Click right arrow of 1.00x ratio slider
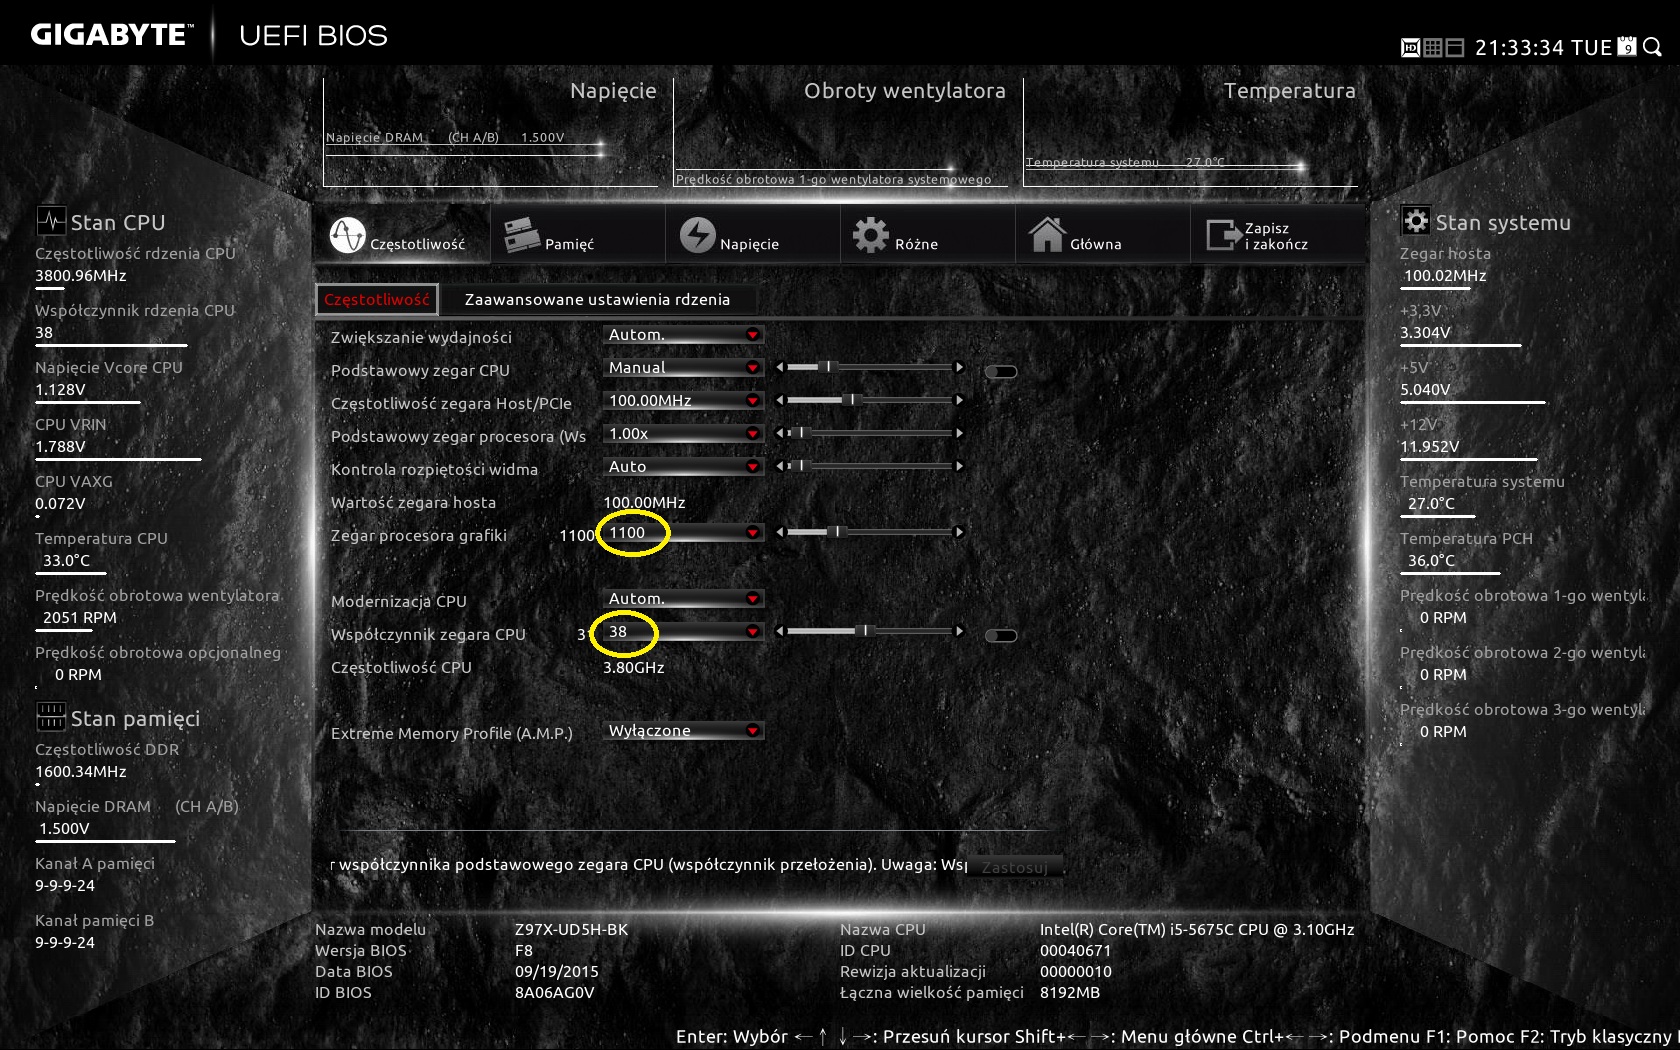 point(959,434)
